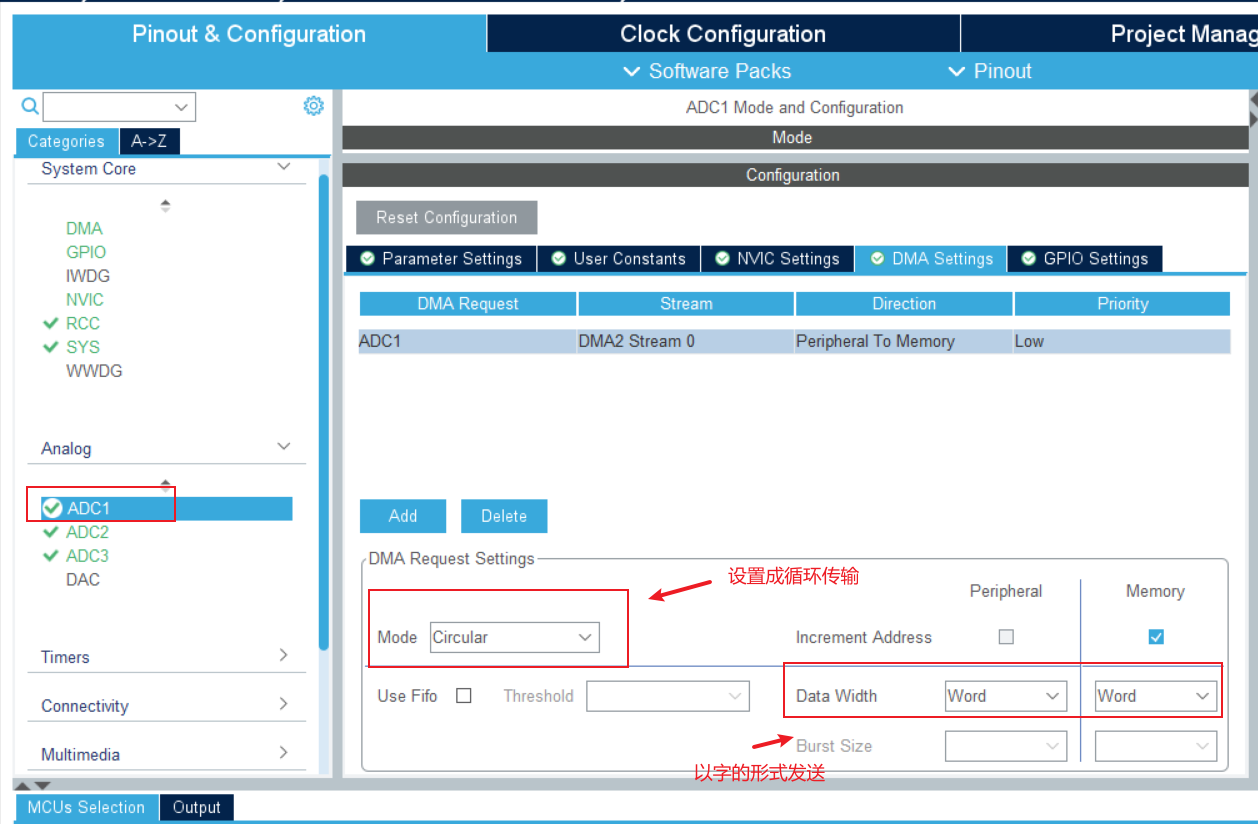Open the settings gear icon near search box
The height and width of the screenshot is (824, 1258).
pyautogui.click(x=313, y=105)
